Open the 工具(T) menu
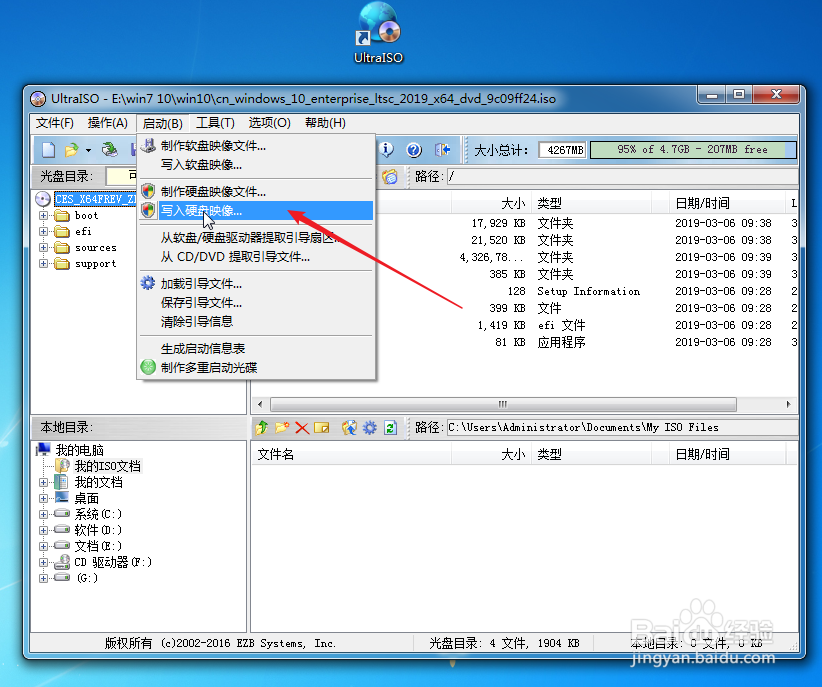This screenshot has width=822, height=687. [215, 123]
